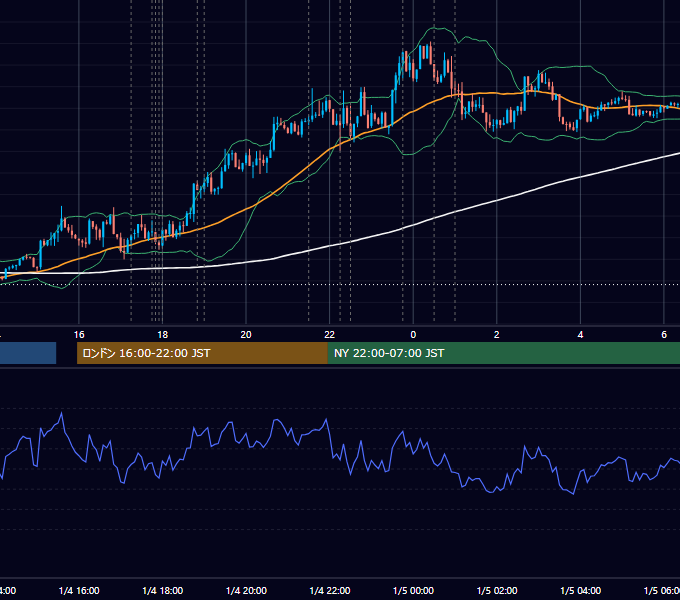The image size is (680, 600).
Task: Click the 1/4 22:00 date label
Action: pos(330,591)
